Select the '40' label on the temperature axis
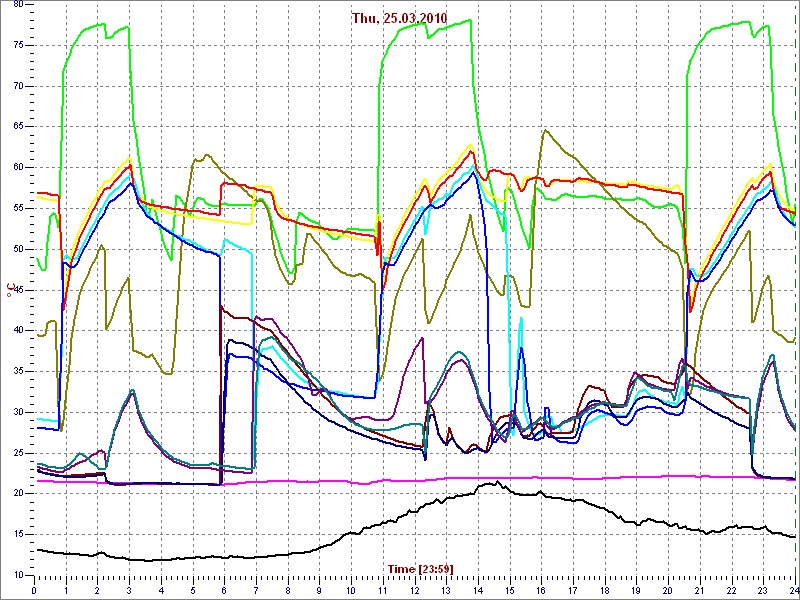 [17, 331]
